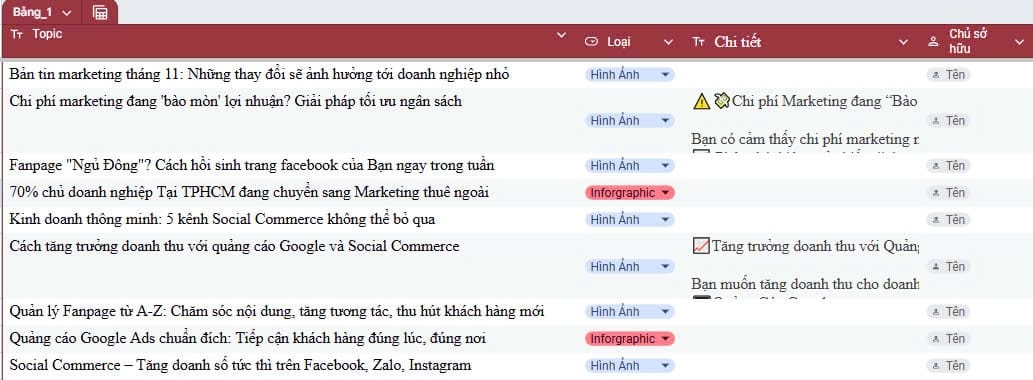Click the table view icon beside Bảng_1
Viewport: 1033px width, 380px height.
point(100,13)
